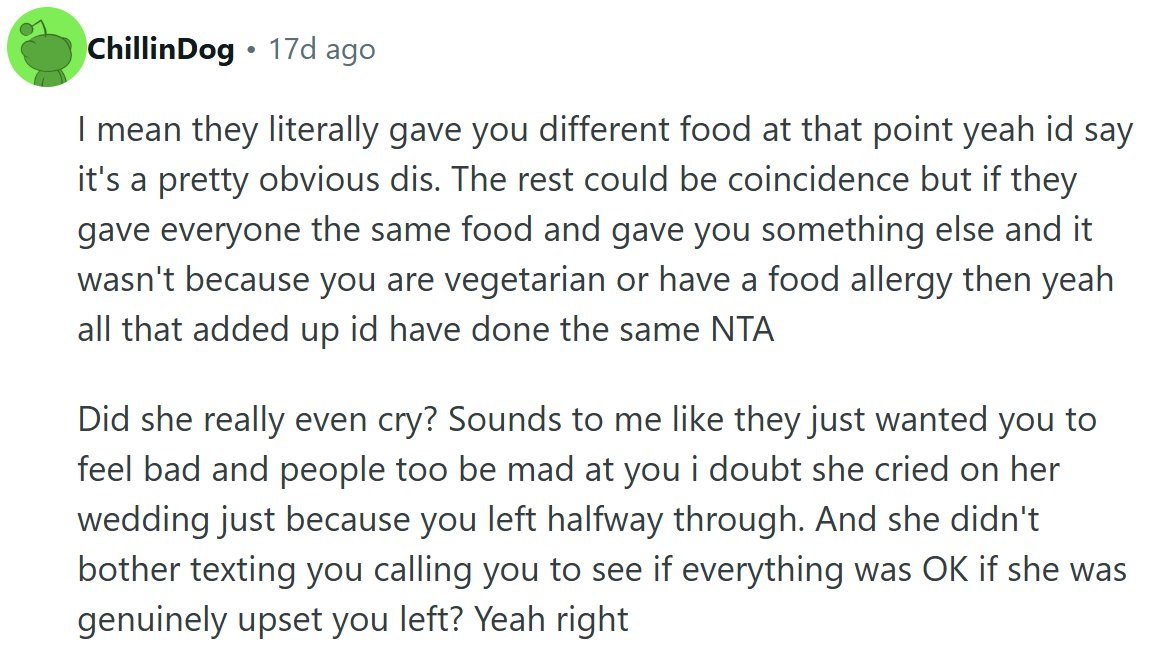The height and width of the screenshot is (663, 1150).
Task: Click the "17d ago" comment timestamp
Action: (x=322, y=49)
